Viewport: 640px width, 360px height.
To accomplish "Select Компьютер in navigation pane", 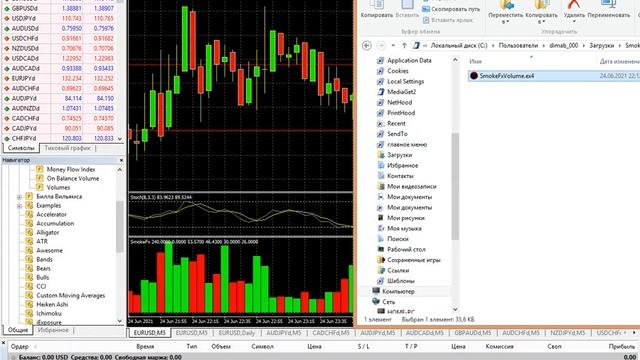I will [x=398, y=291].
